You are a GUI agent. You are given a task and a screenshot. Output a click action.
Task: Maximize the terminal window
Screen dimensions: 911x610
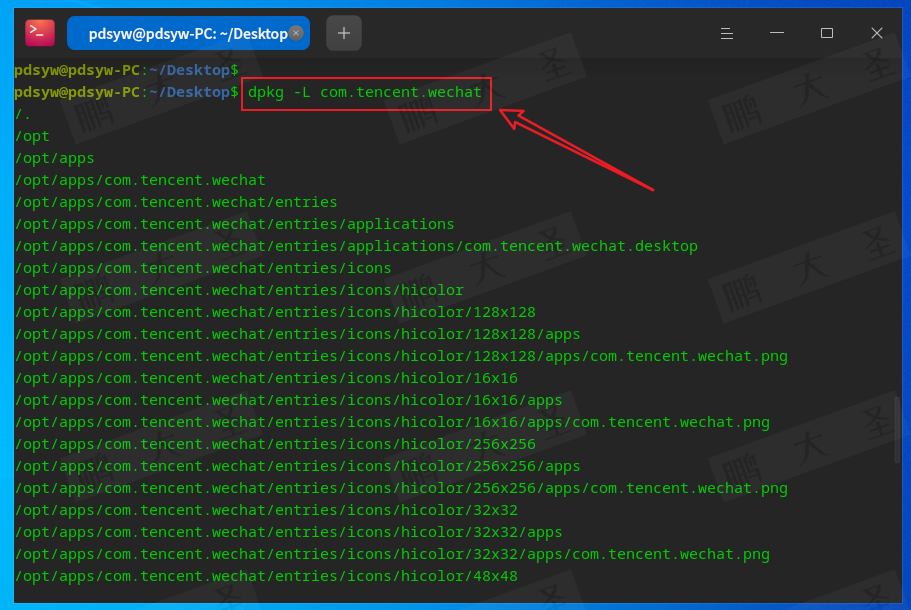point(827,33)
